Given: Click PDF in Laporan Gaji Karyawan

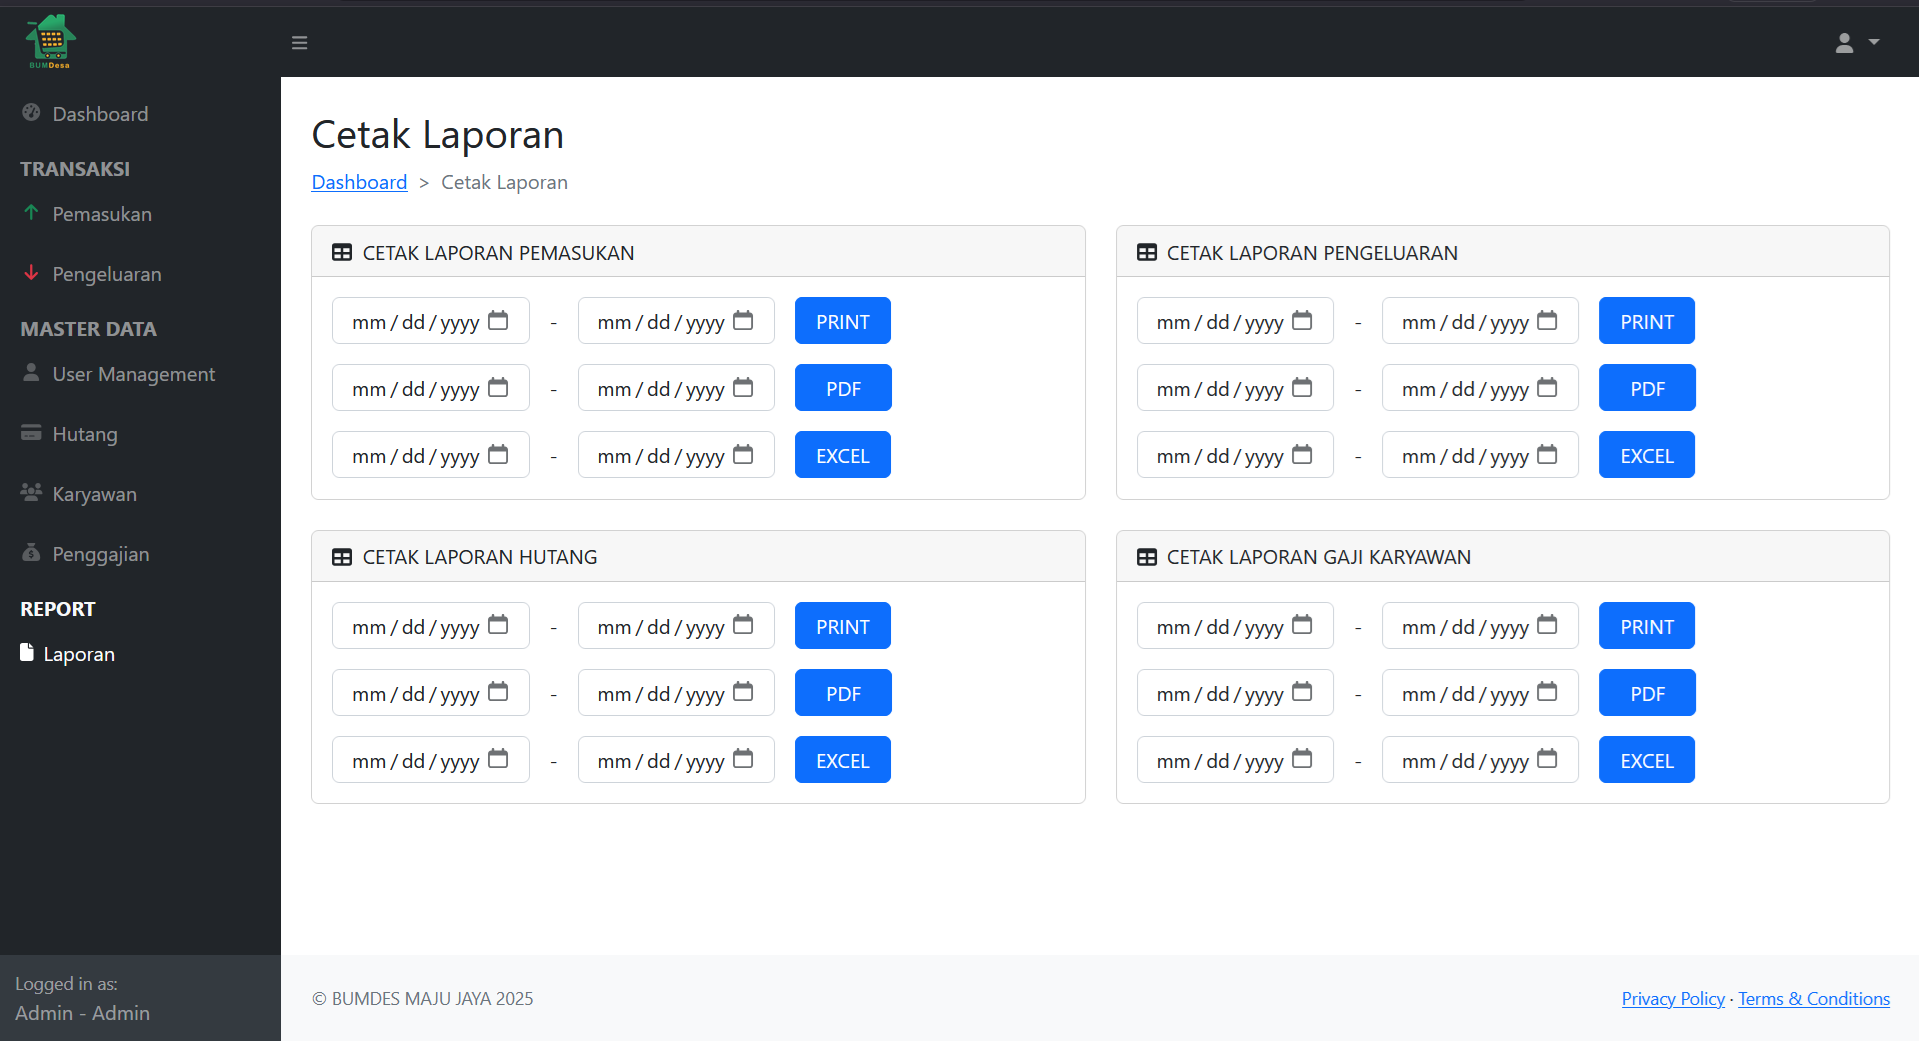Looking at the screenshot, I should (1647, 693).
